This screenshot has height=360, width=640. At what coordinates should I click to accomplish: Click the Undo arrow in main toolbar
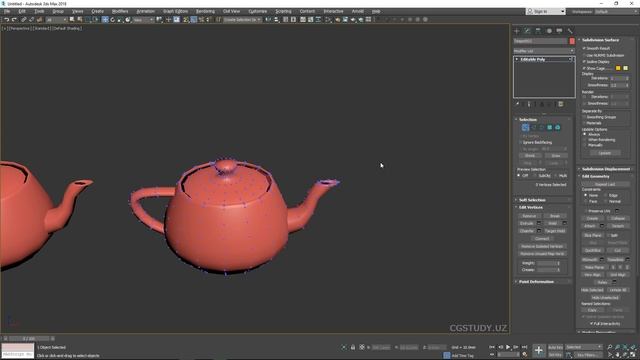pyautogui.click(x=7, y=20)
